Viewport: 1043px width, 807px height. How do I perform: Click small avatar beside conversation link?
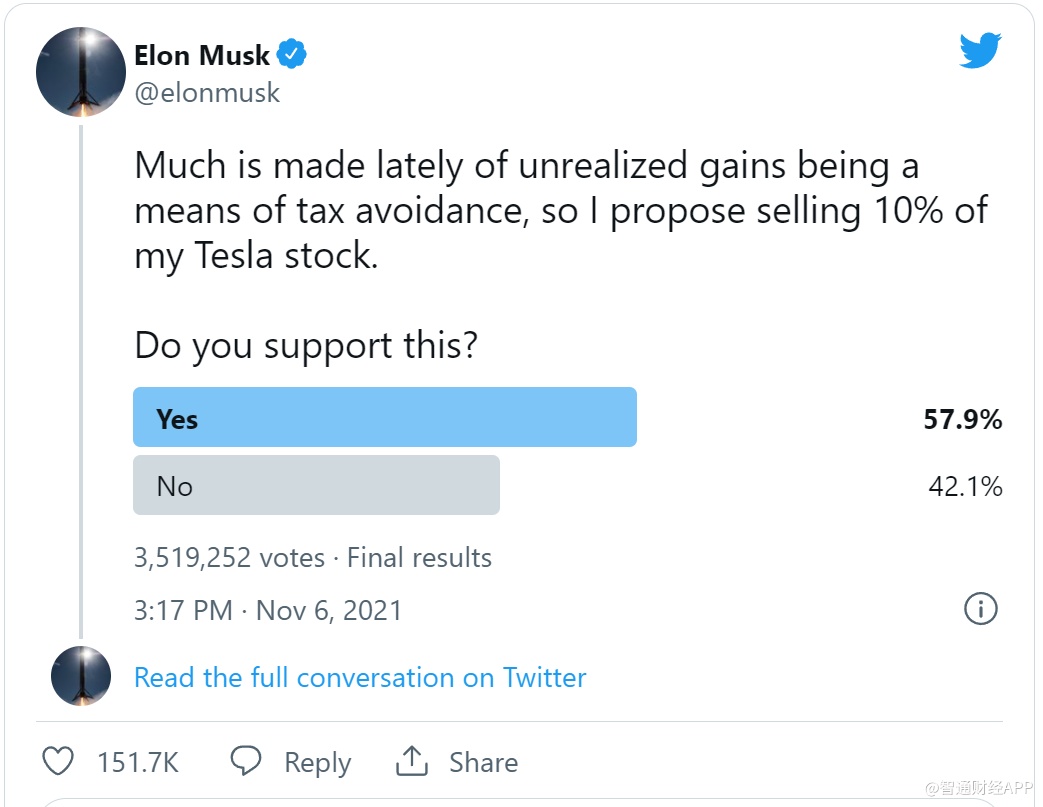pos(81,677)
